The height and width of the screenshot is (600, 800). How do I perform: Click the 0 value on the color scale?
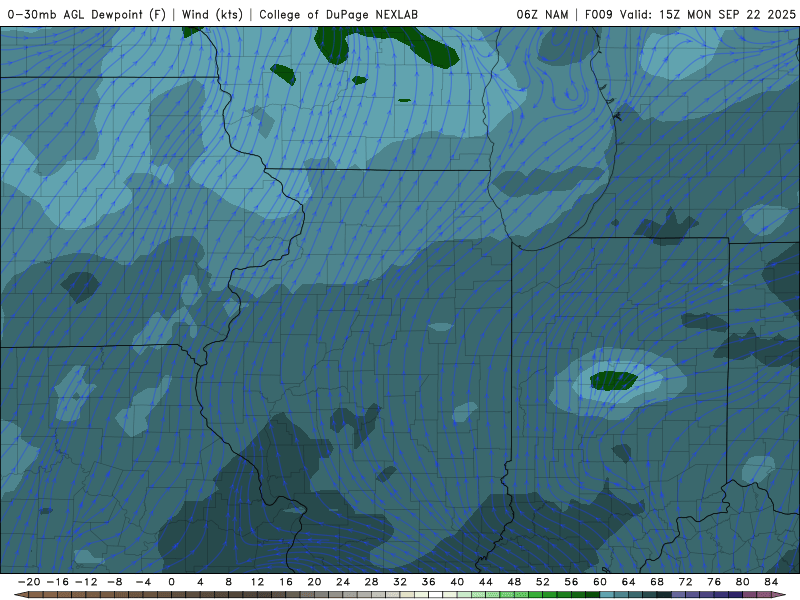171,582
